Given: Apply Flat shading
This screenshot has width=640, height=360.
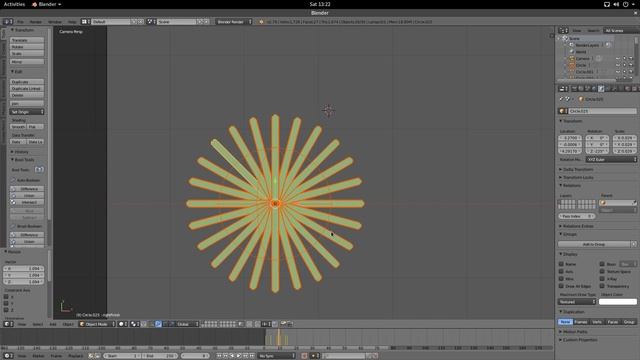Looking at the screenshot, I should (36, 127).
